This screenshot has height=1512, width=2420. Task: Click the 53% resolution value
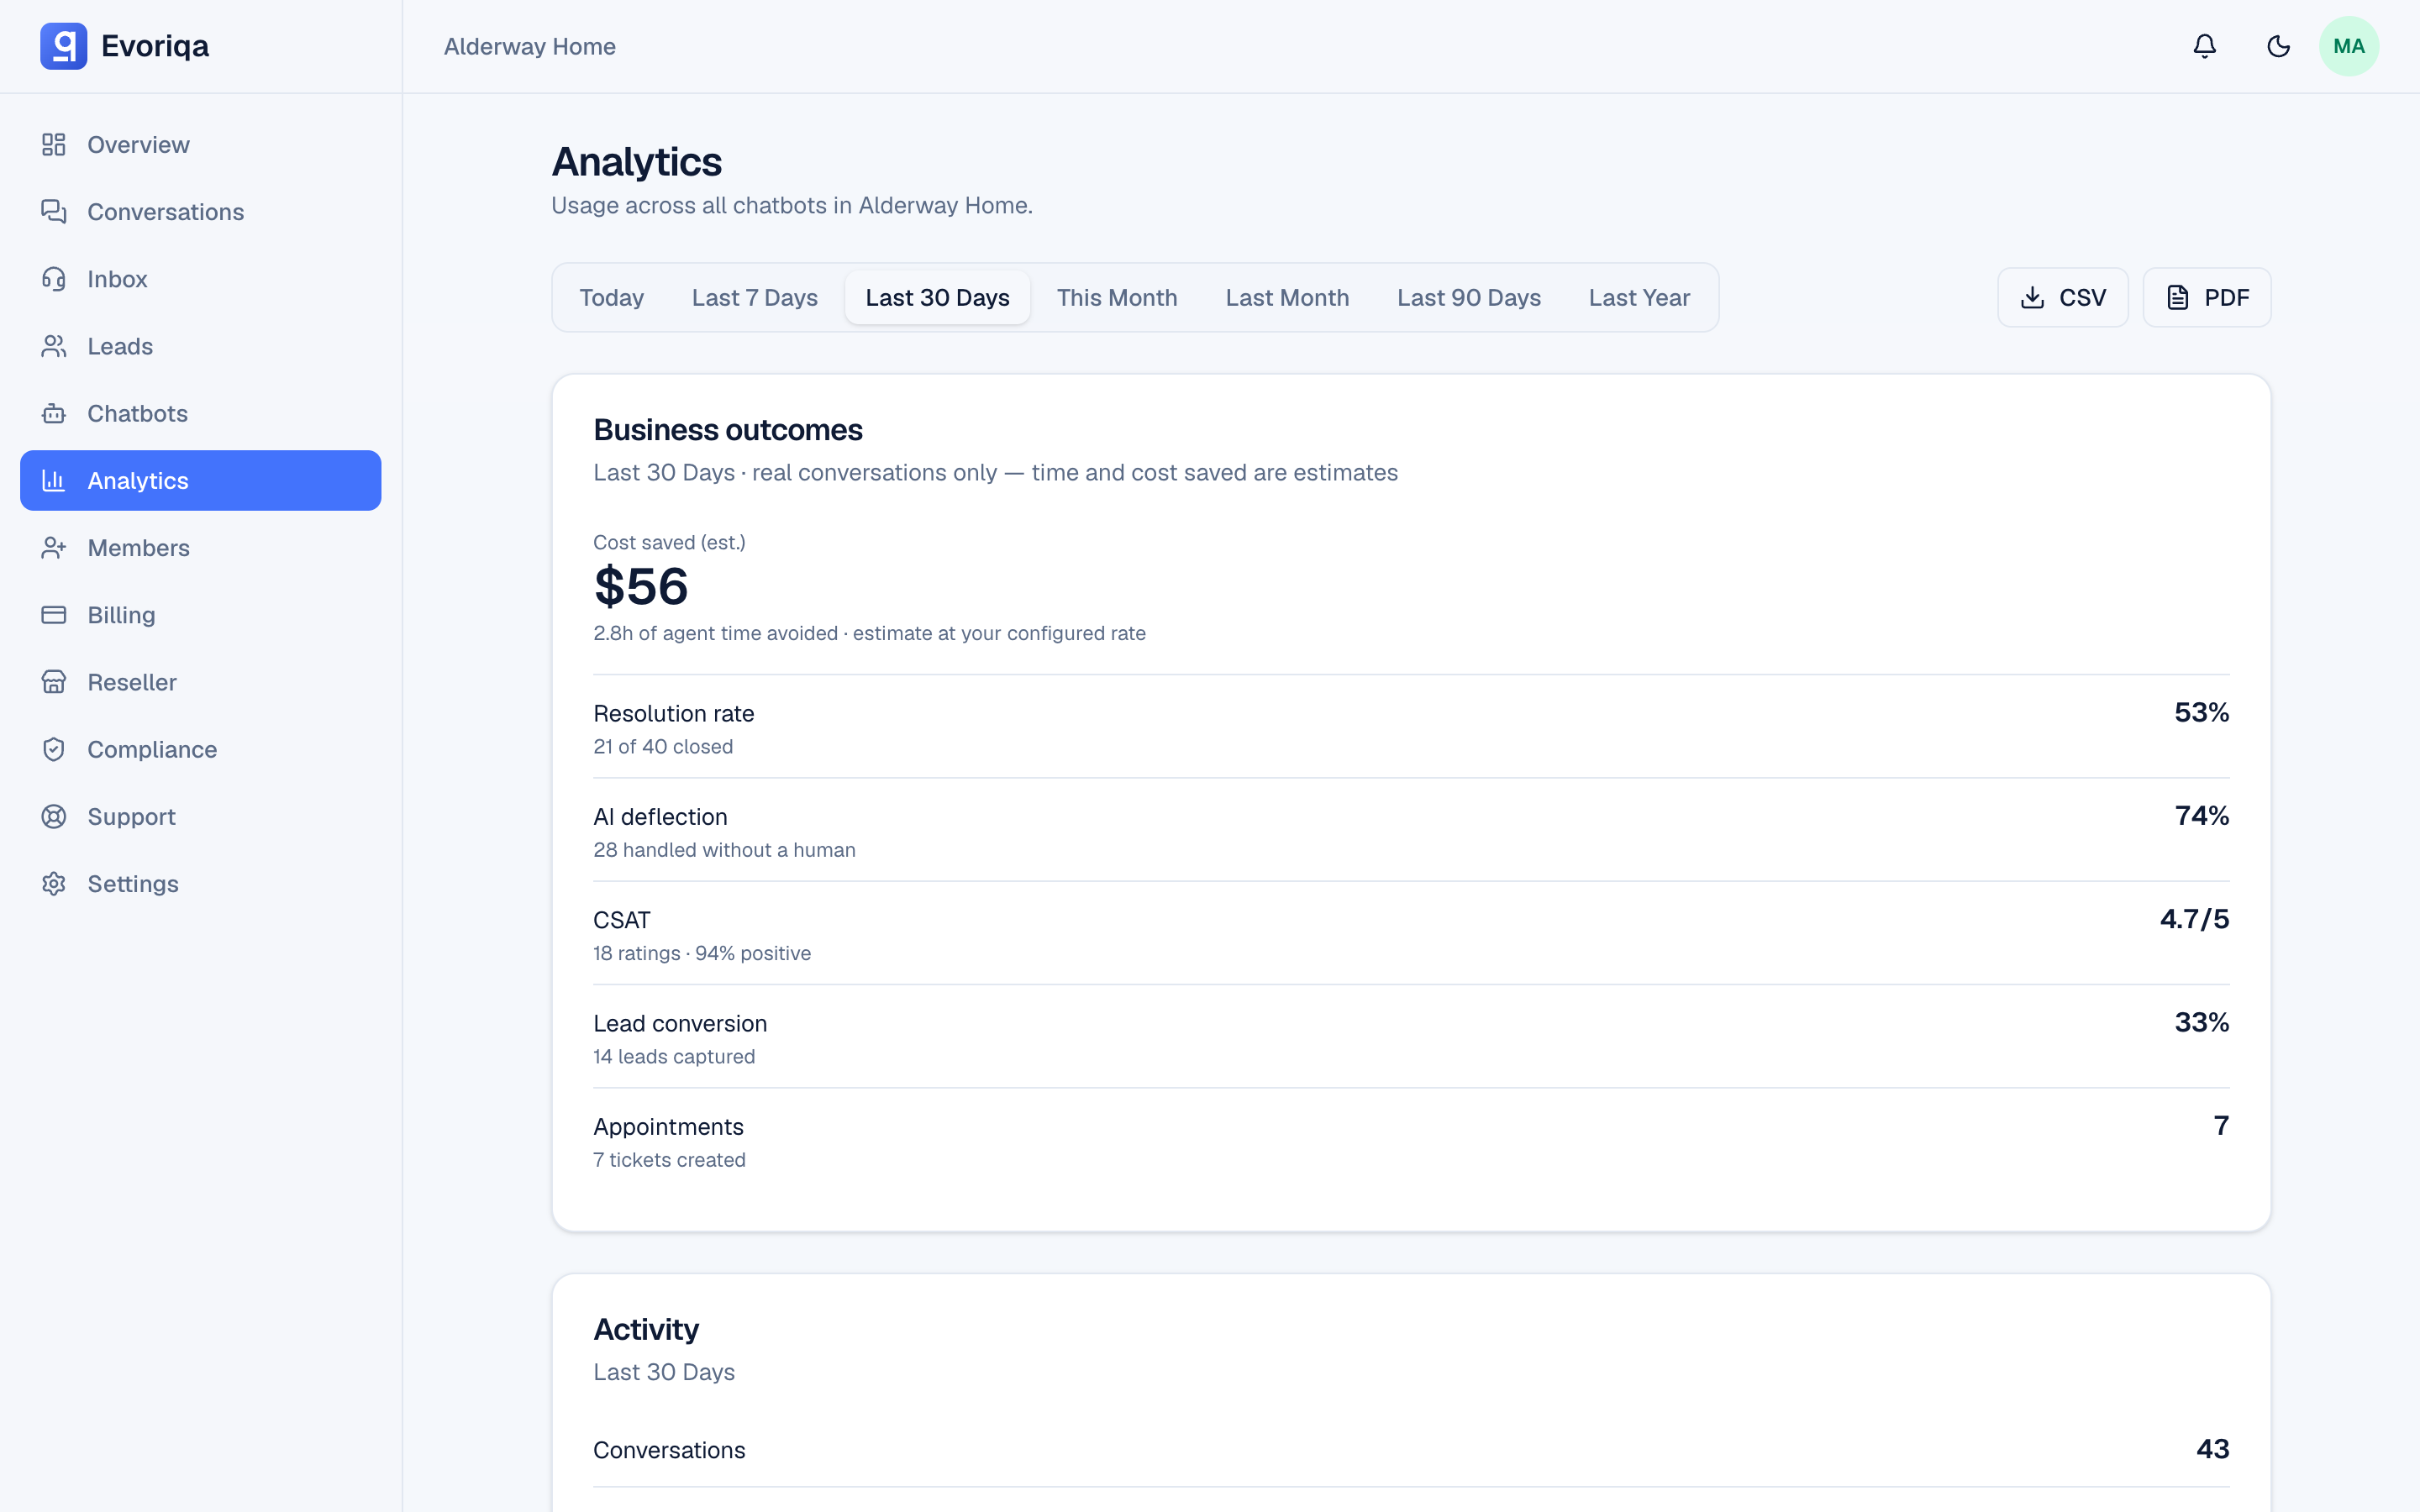[2201, 712]
